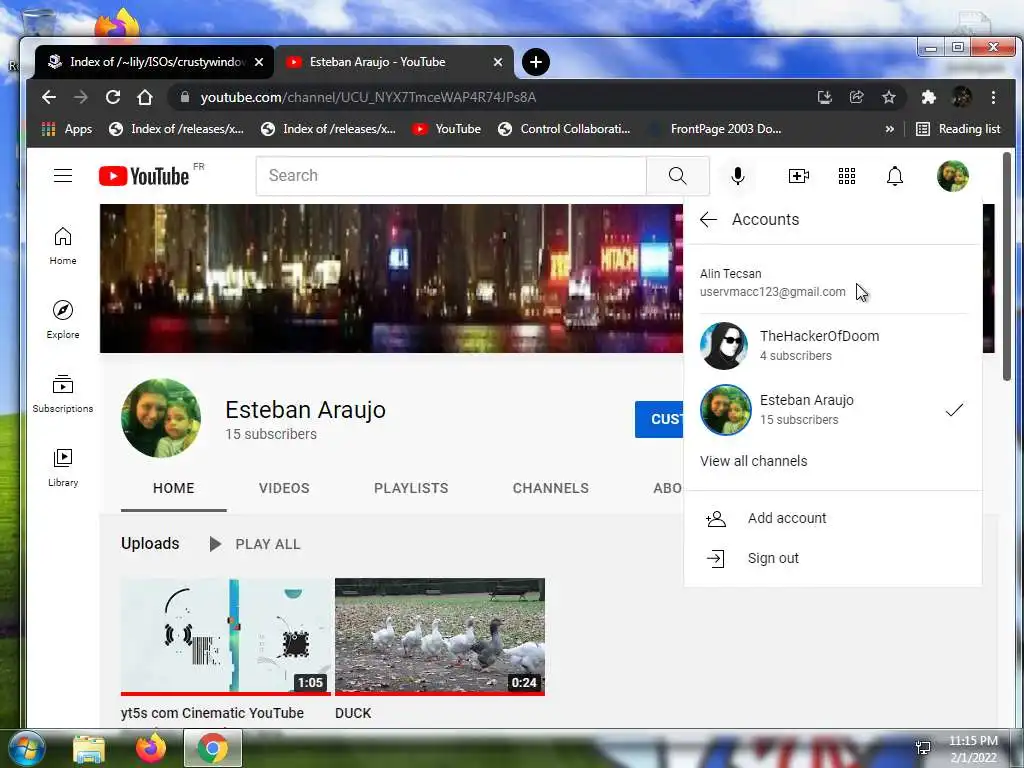This screenshot has width=1024, height=768.
Task: Reload the page
Action: pos(113,97)
